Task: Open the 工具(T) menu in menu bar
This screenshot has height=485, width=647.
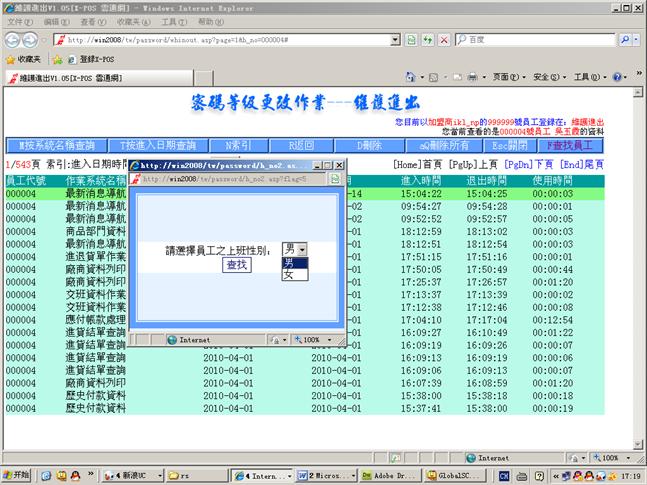Action: point(173,21)
